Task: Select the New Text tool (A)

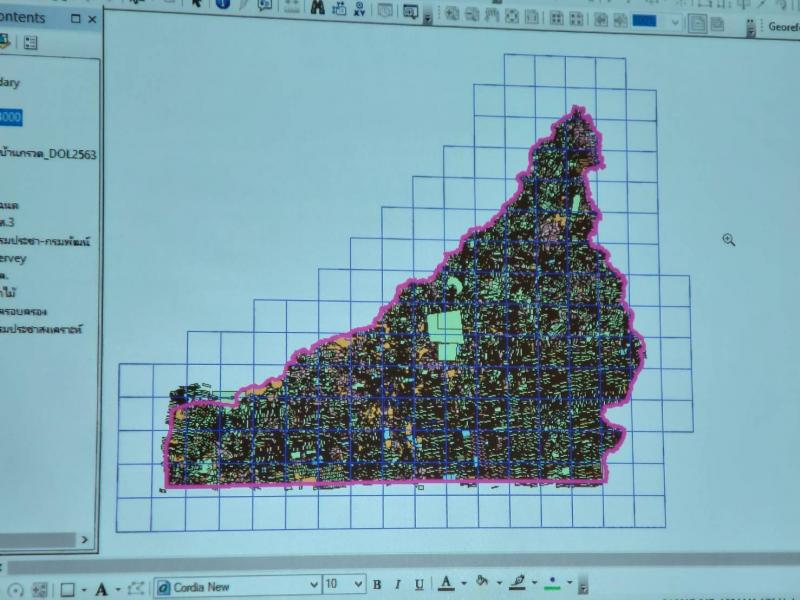Action: (102, 590)
